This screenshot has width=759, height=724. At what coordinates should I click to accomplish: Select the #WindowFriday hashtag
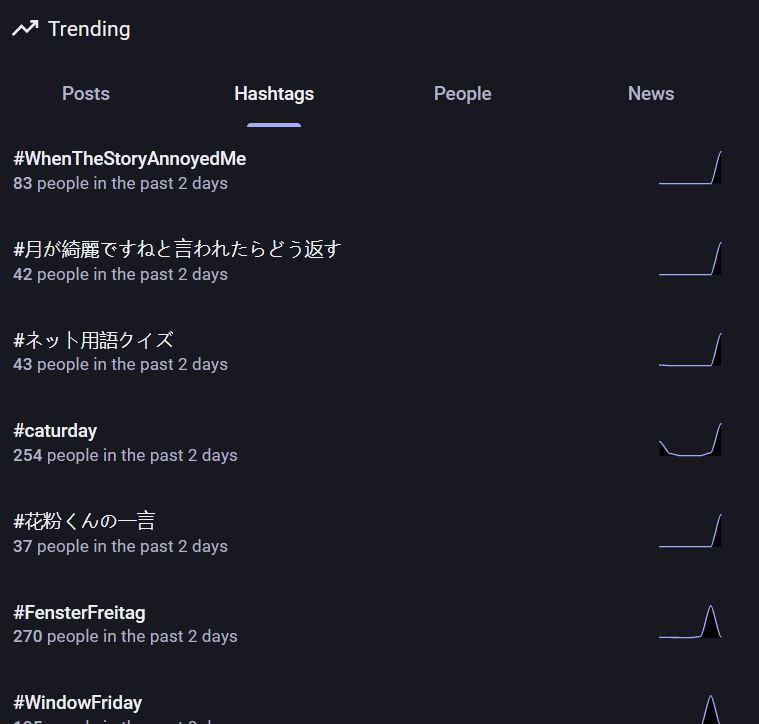78,703
